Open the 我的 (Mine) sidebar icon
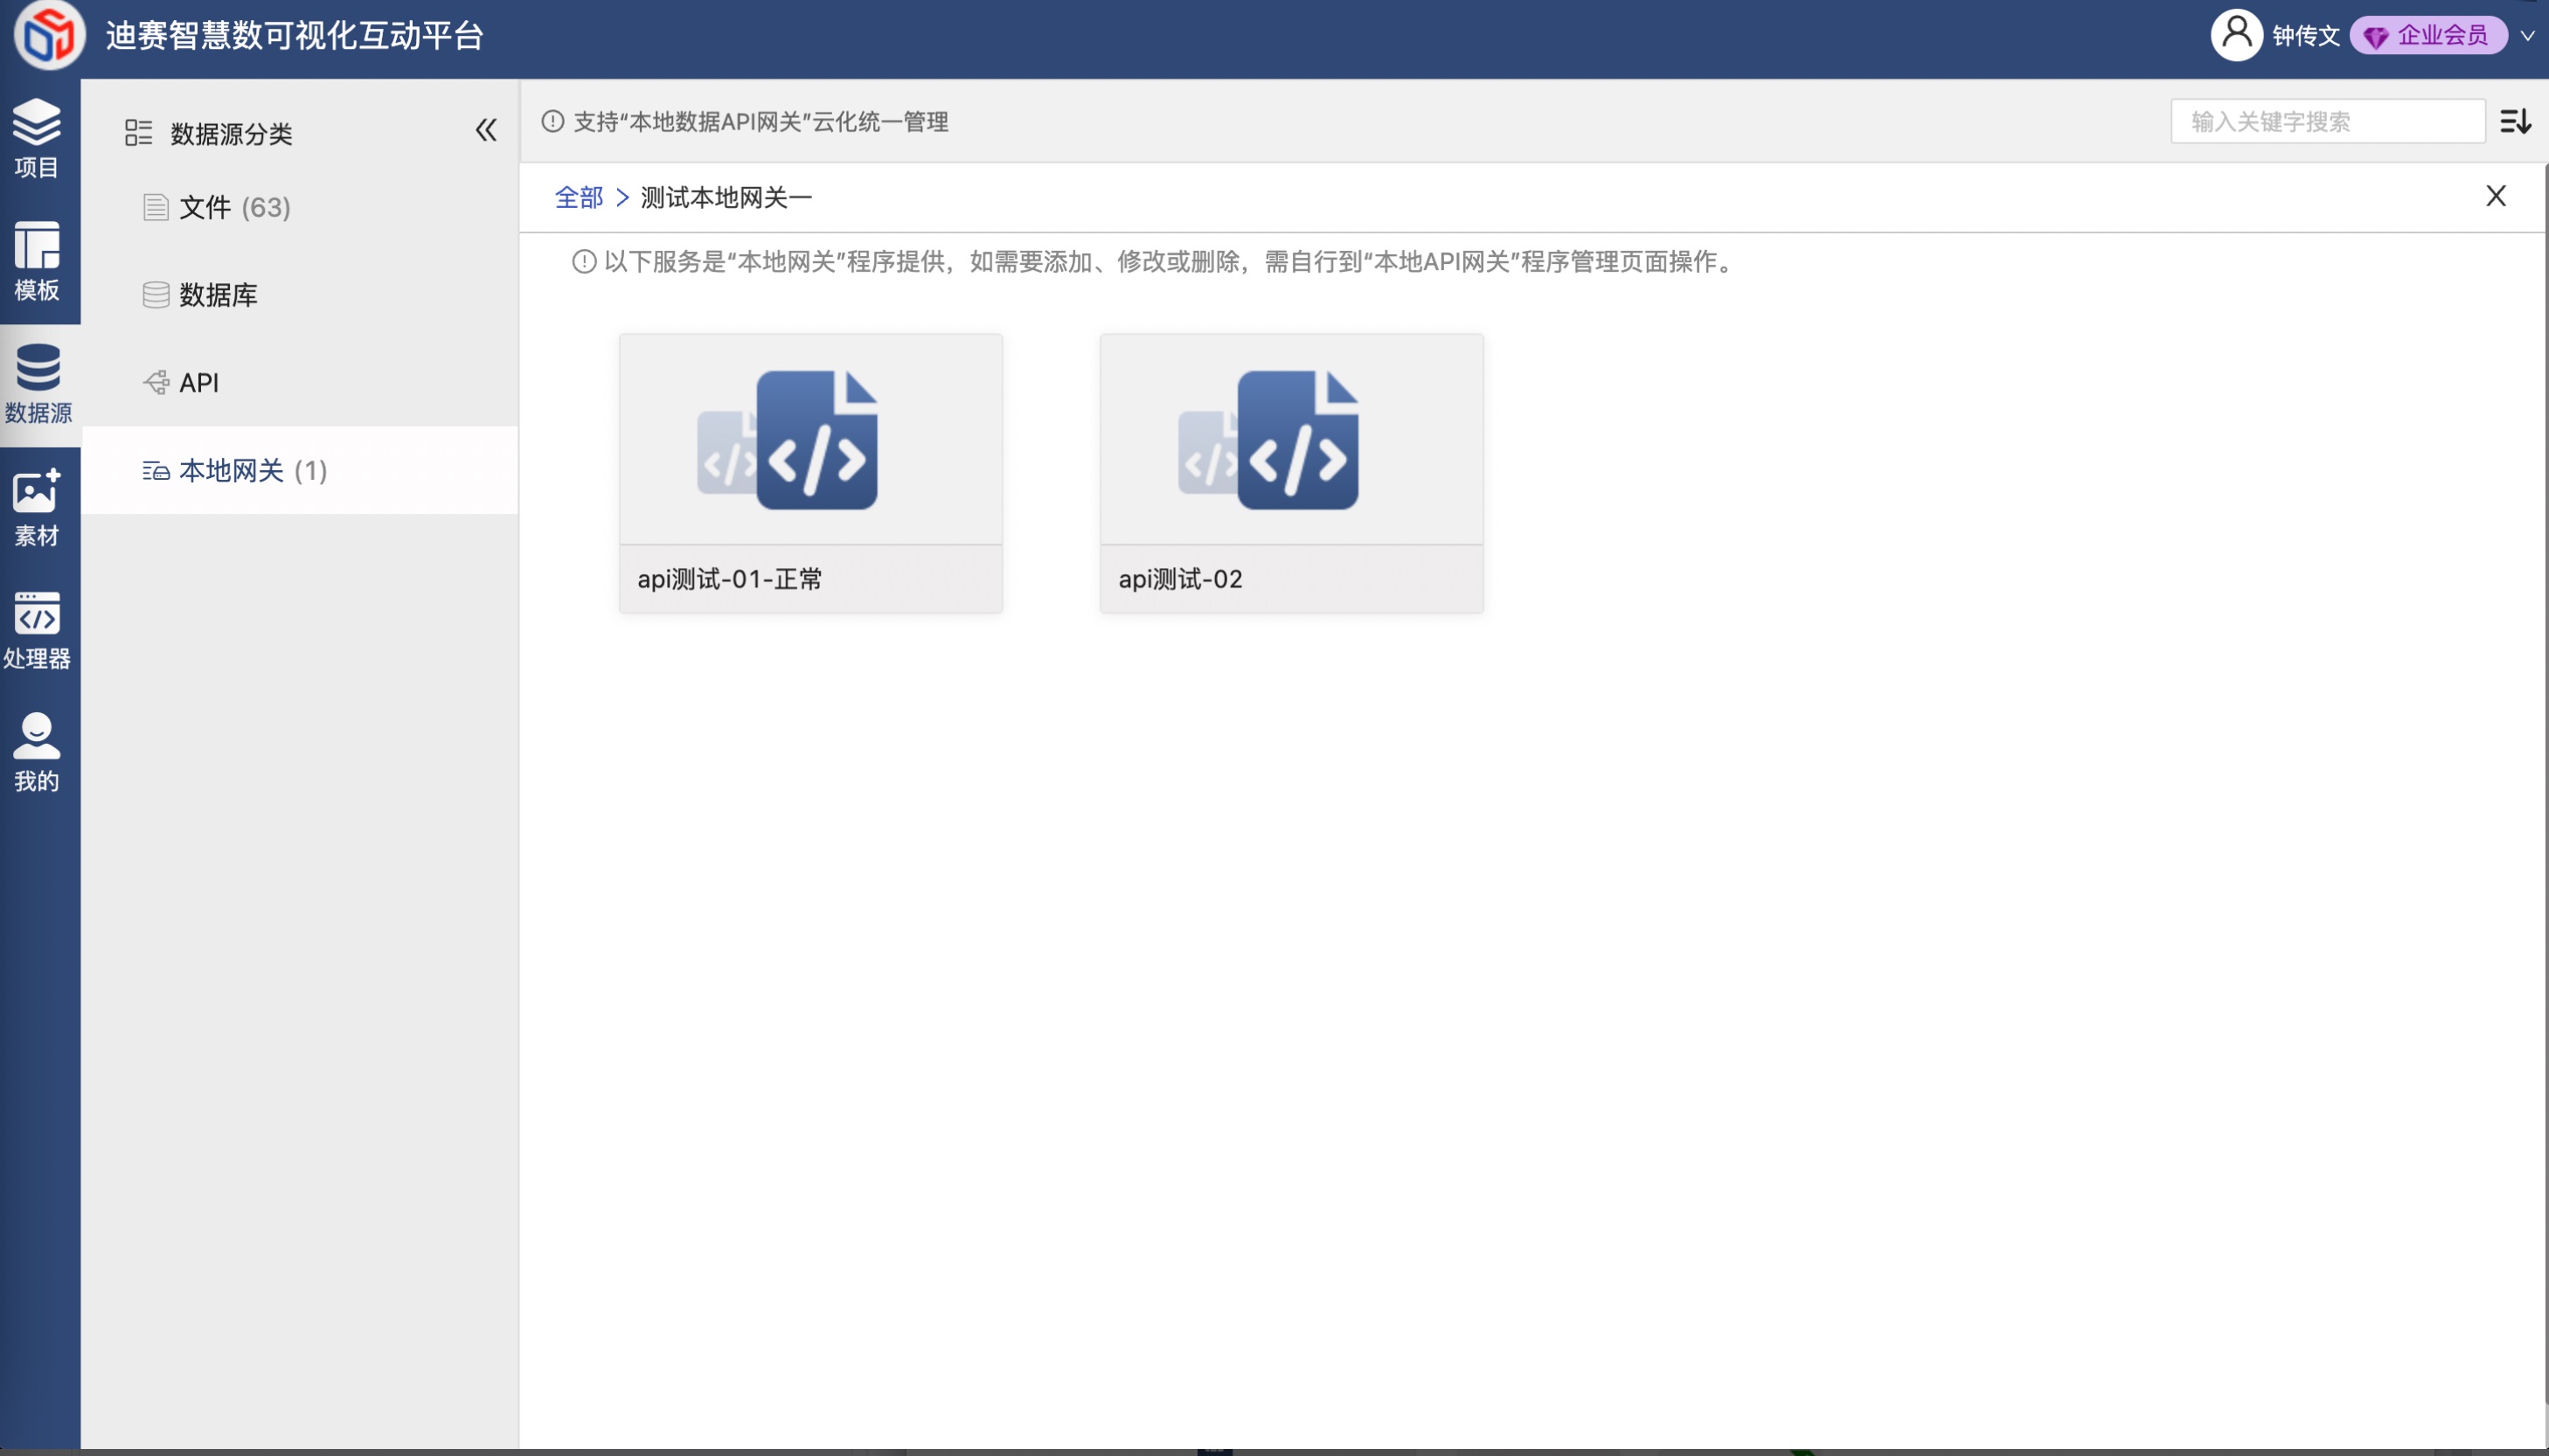The height and width of the screenshot is (1456, 2549). (37, 753)
